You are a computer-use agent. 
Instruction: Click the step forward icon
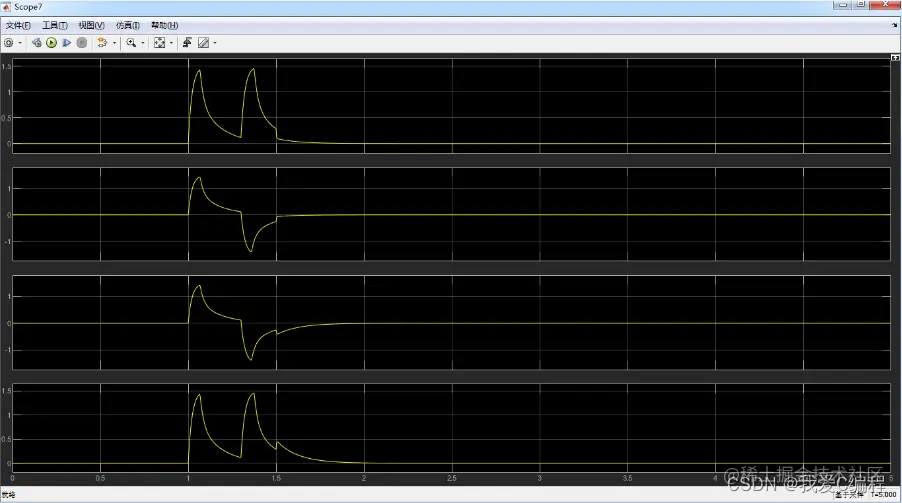pos(67,43)
